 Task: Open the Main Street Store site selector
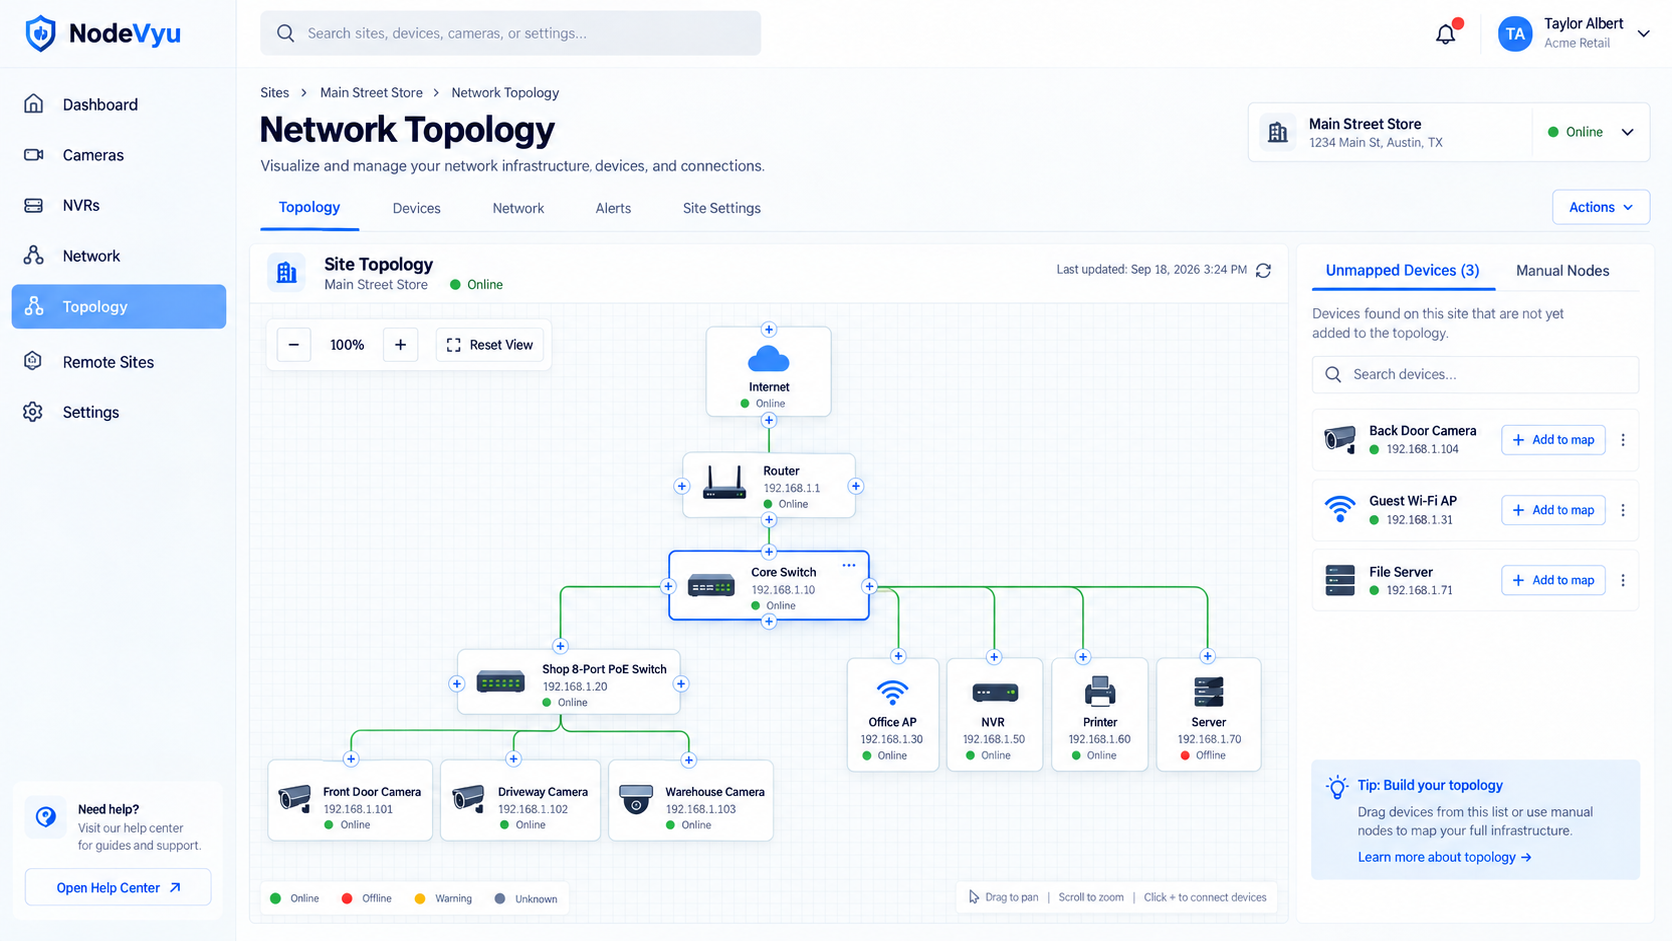(x=1448, y=132)
